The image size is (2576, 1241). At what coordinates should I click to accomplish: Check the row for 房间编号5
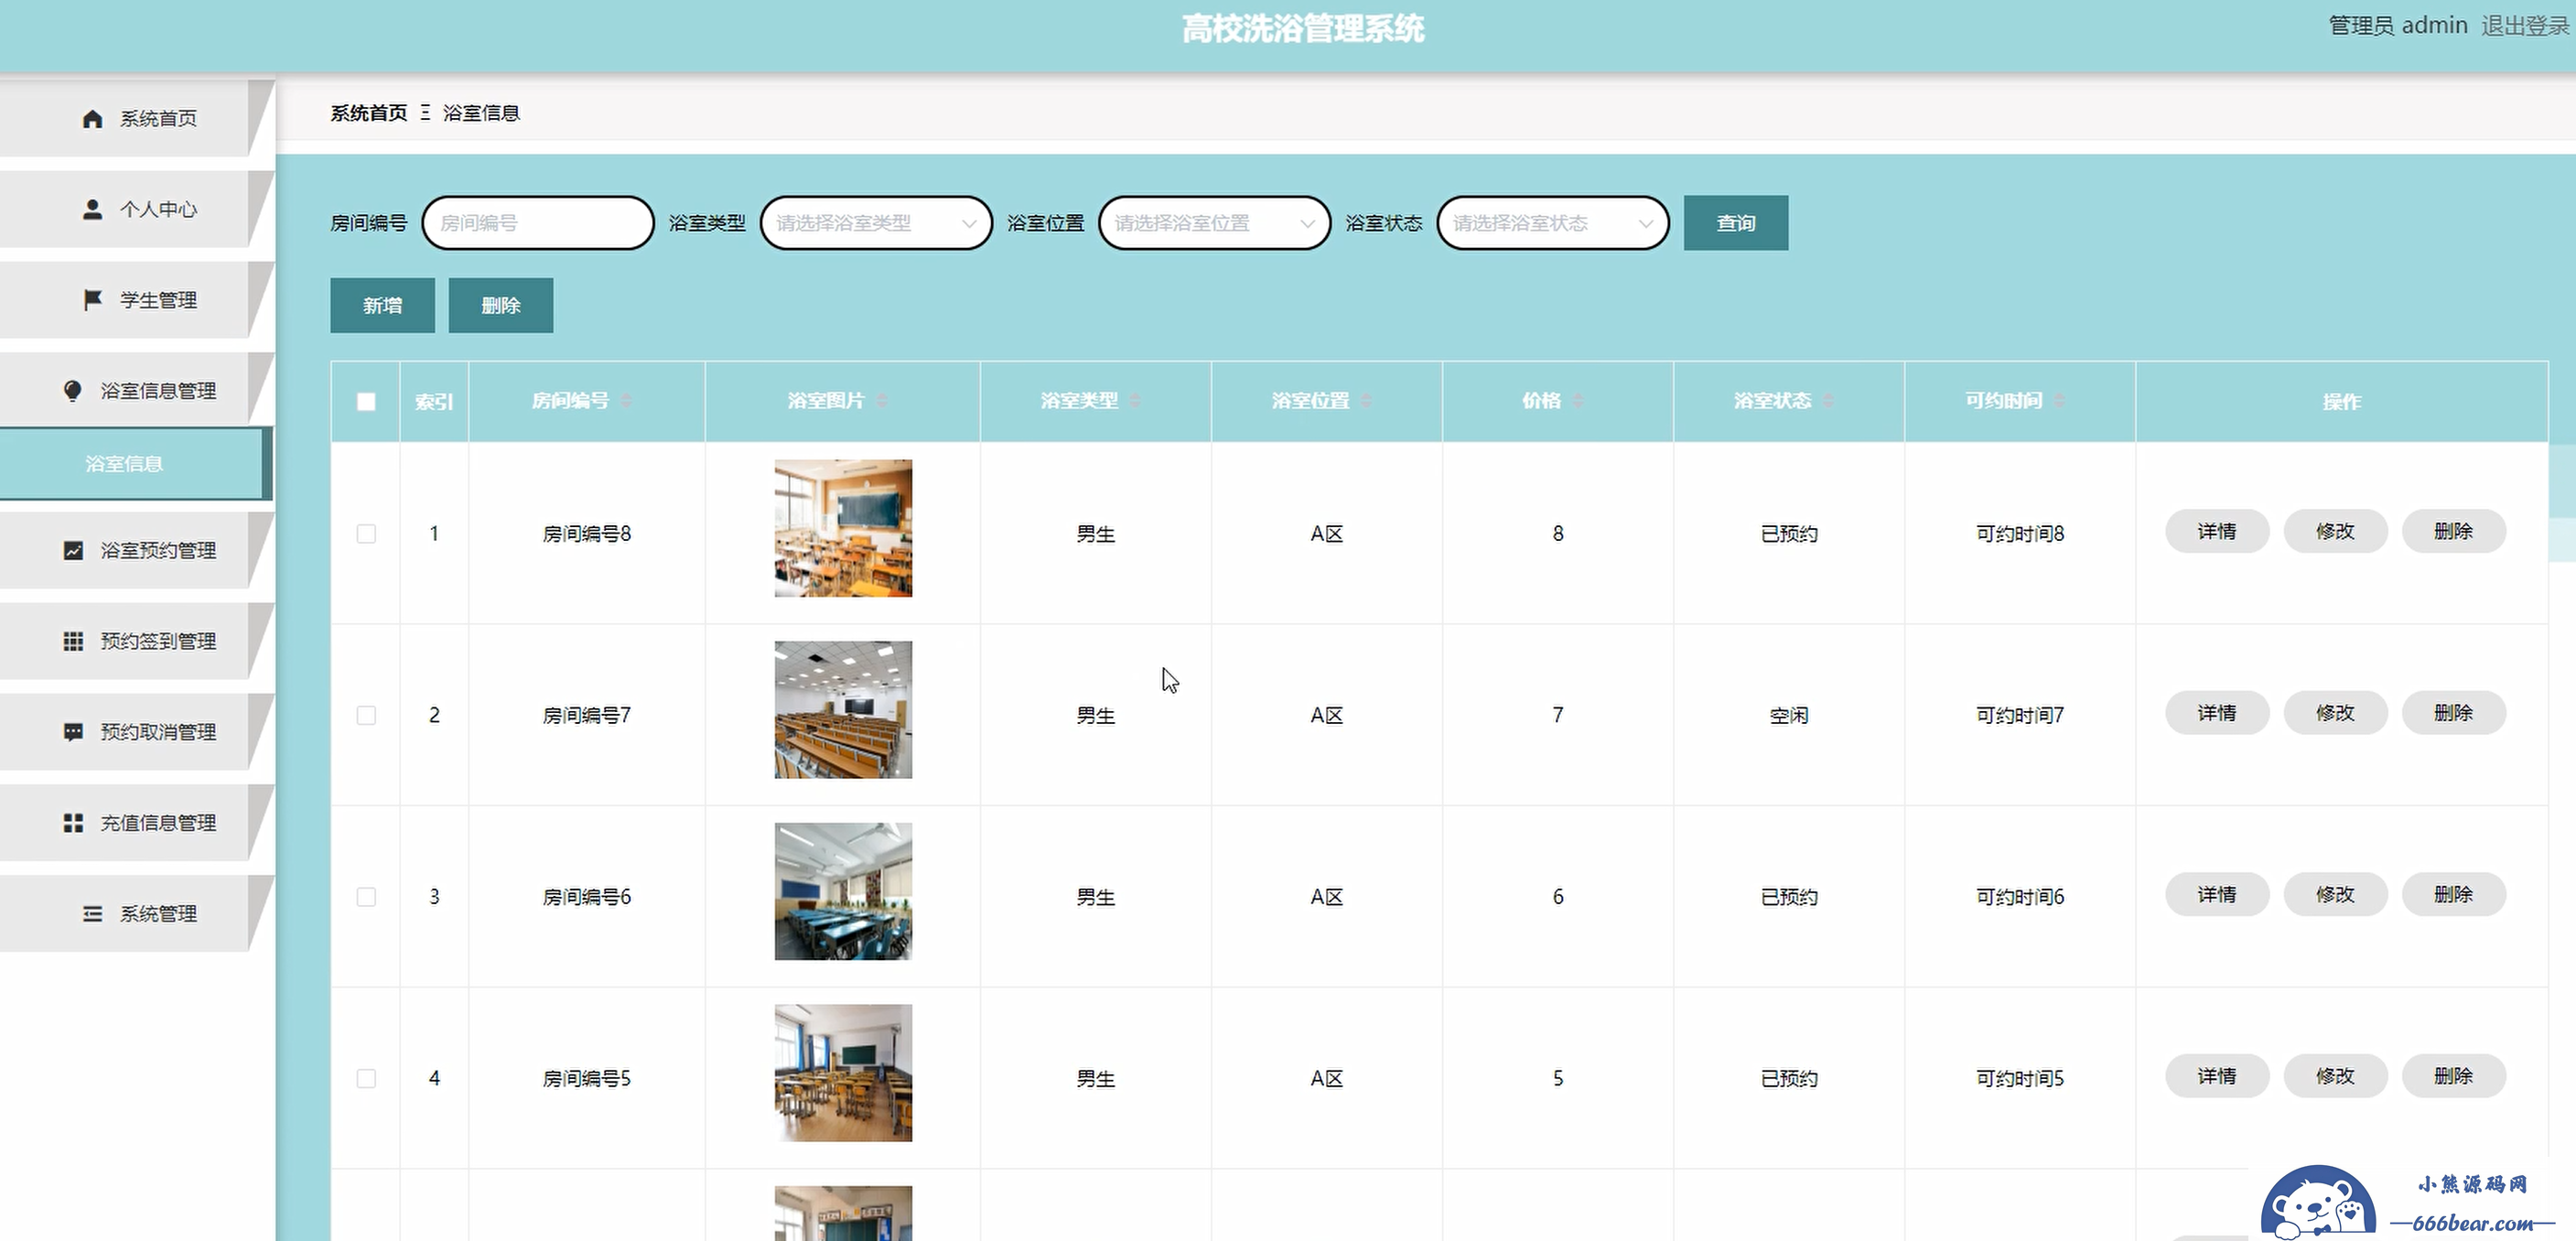(x=366, y=1079)
